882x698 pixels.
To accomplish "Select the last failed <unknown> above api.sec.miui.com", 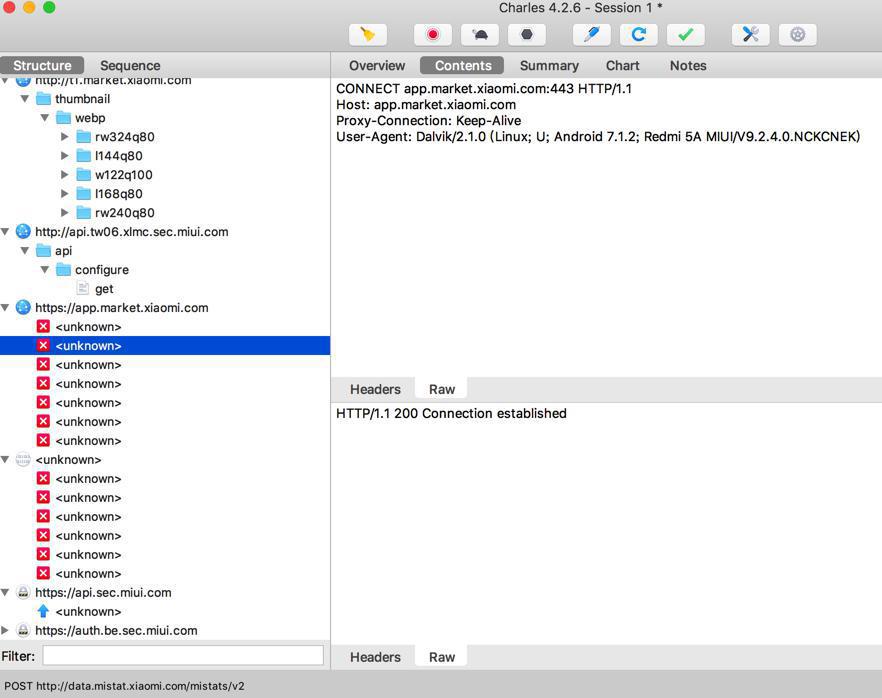I will point(79,574).
